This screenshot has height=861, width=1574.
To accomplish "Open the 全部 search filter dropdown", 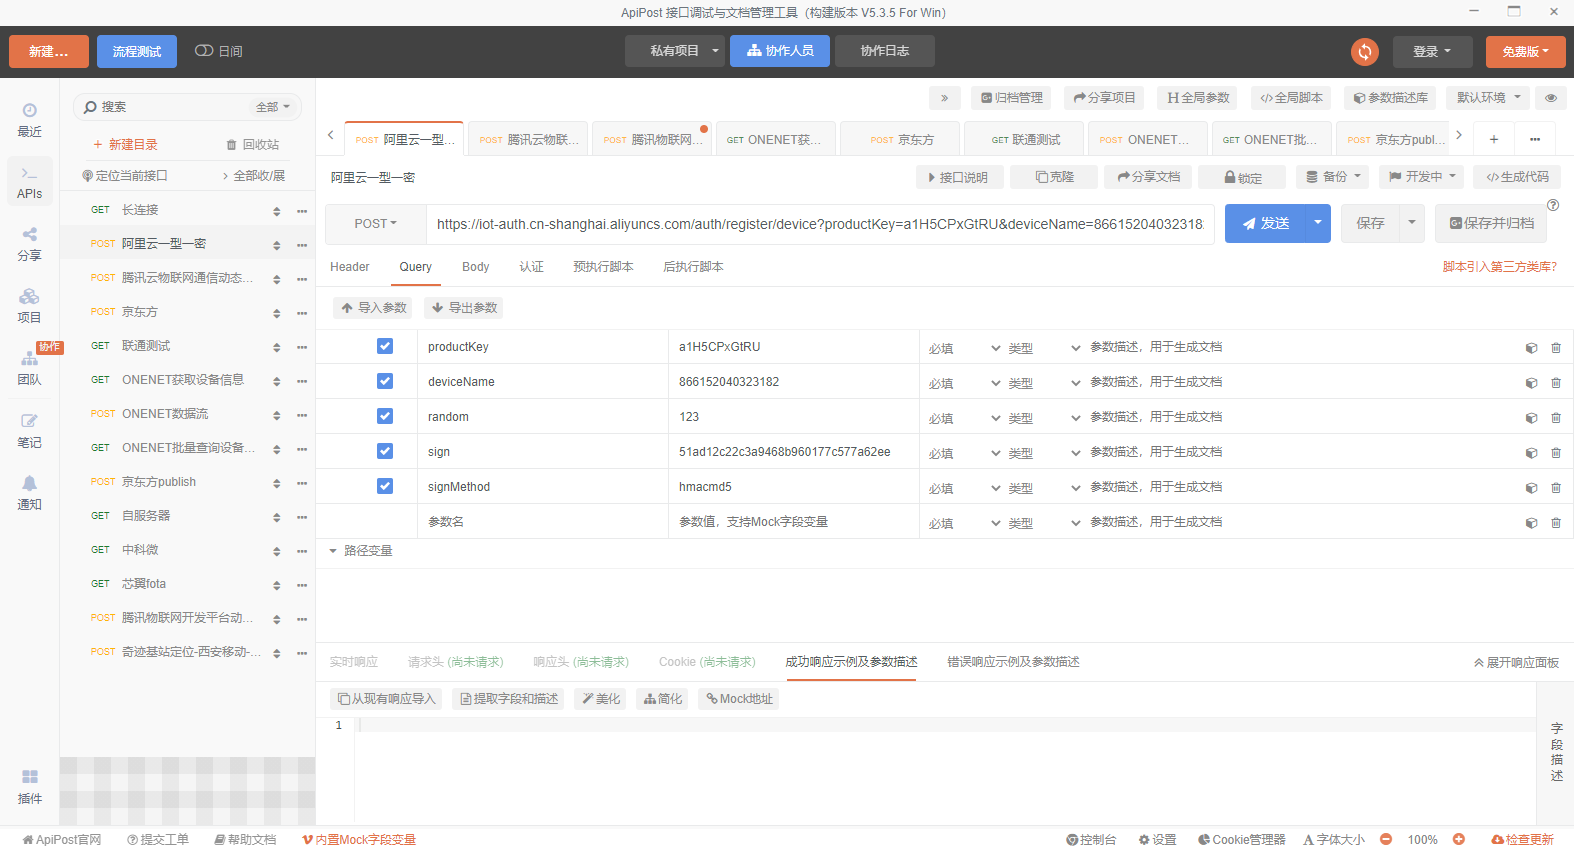I will [273, 107].
